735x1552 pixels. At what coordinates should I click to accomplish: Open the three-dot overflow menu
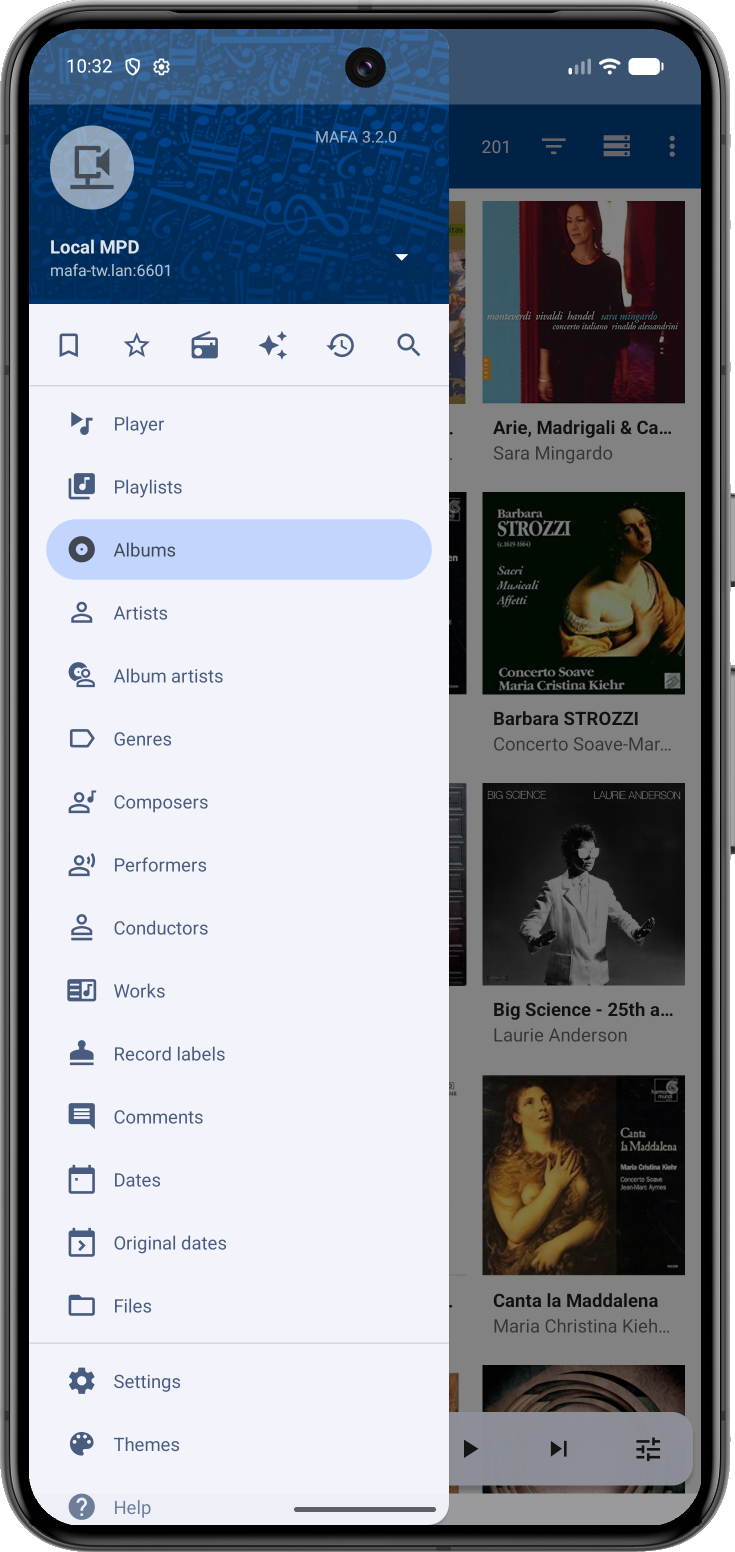672,147
